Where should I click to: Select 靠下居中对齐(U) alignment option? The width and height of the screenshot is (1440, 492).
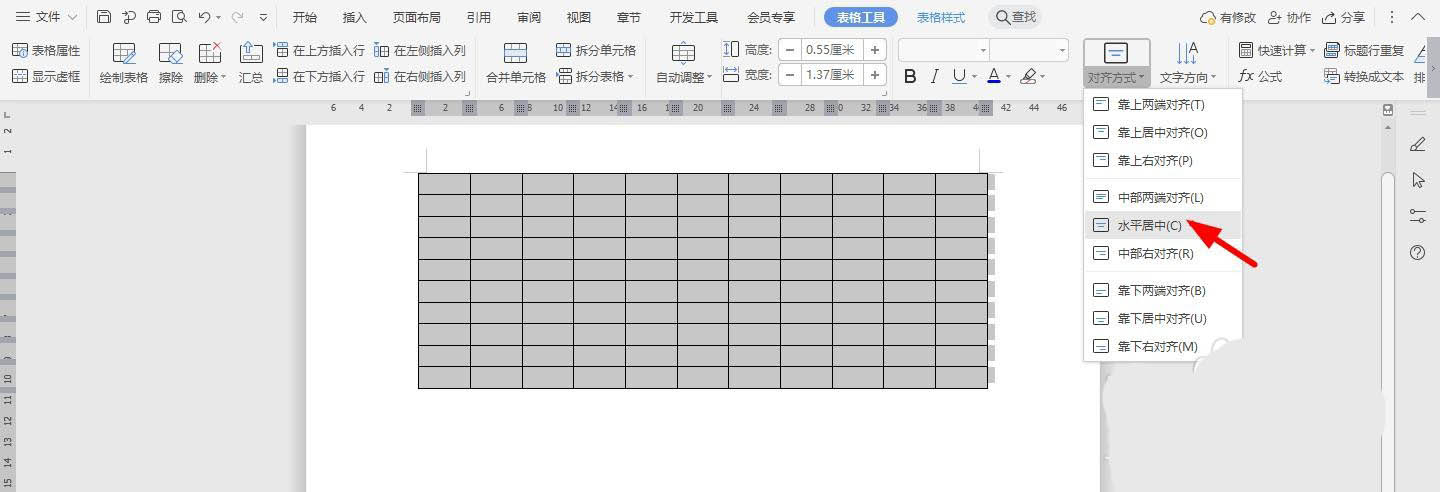1162,318
